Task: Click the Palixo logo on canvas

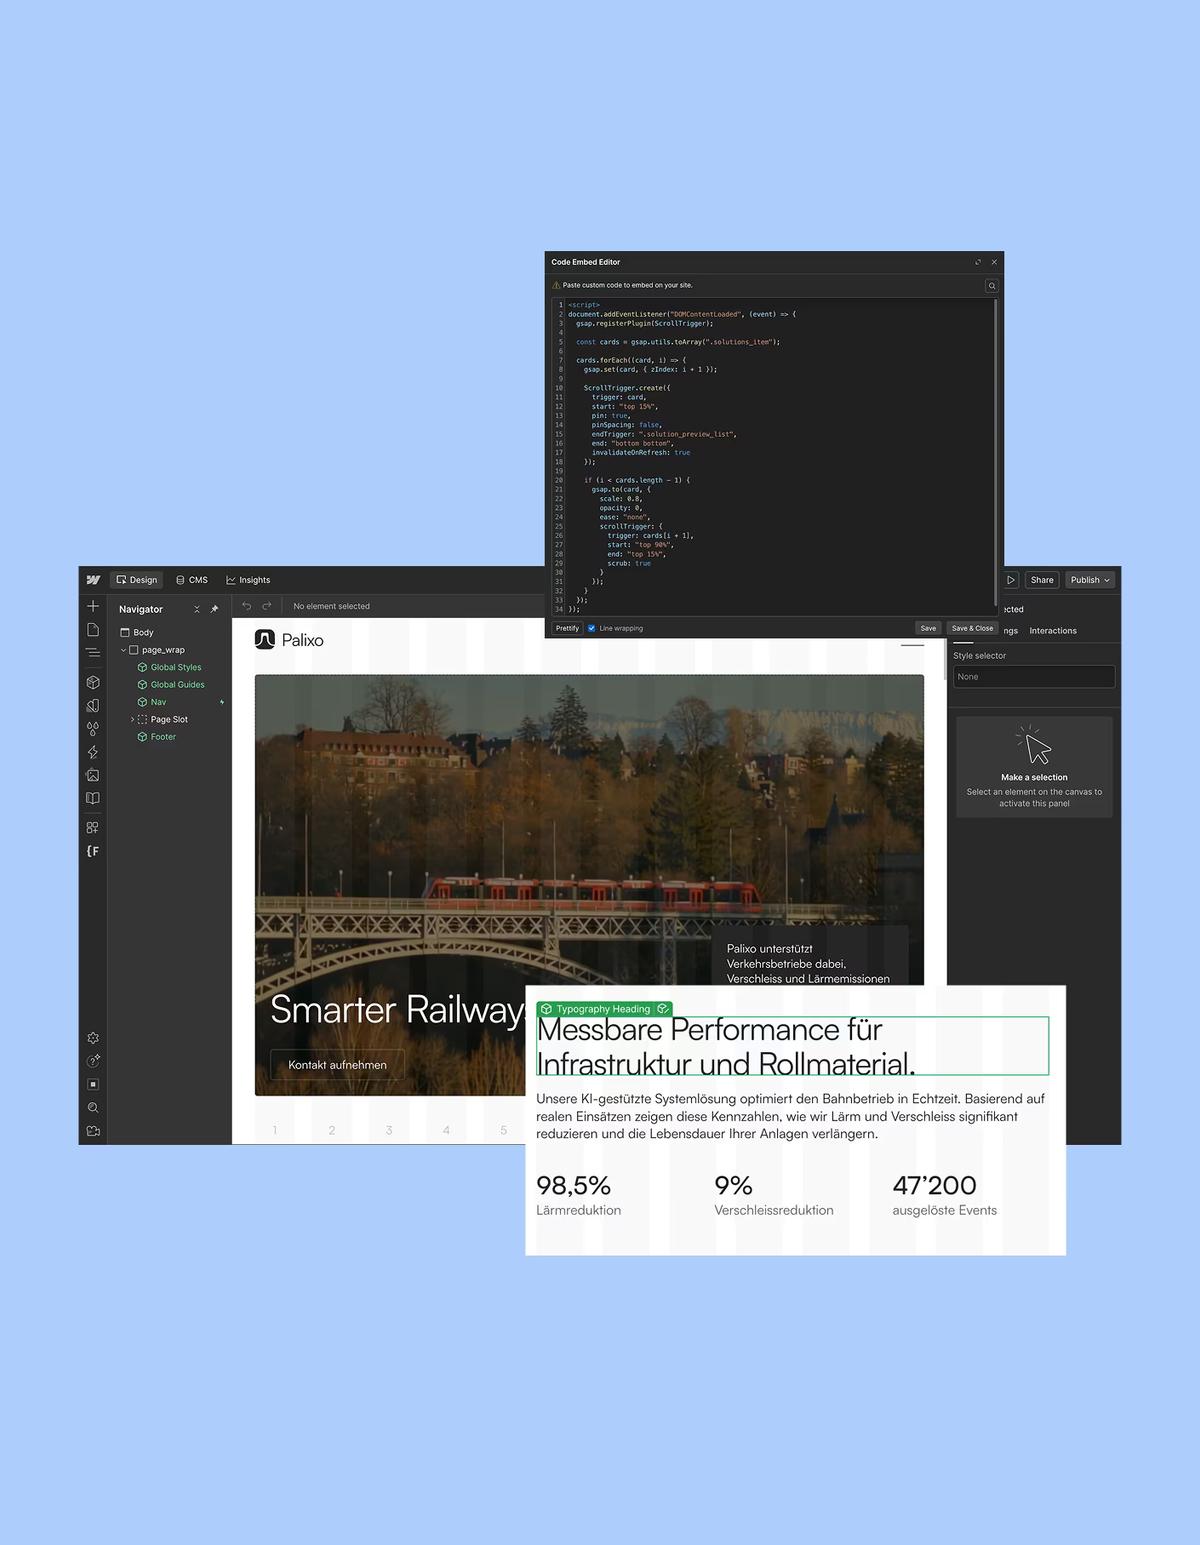Action: click(x=289, y=640)
